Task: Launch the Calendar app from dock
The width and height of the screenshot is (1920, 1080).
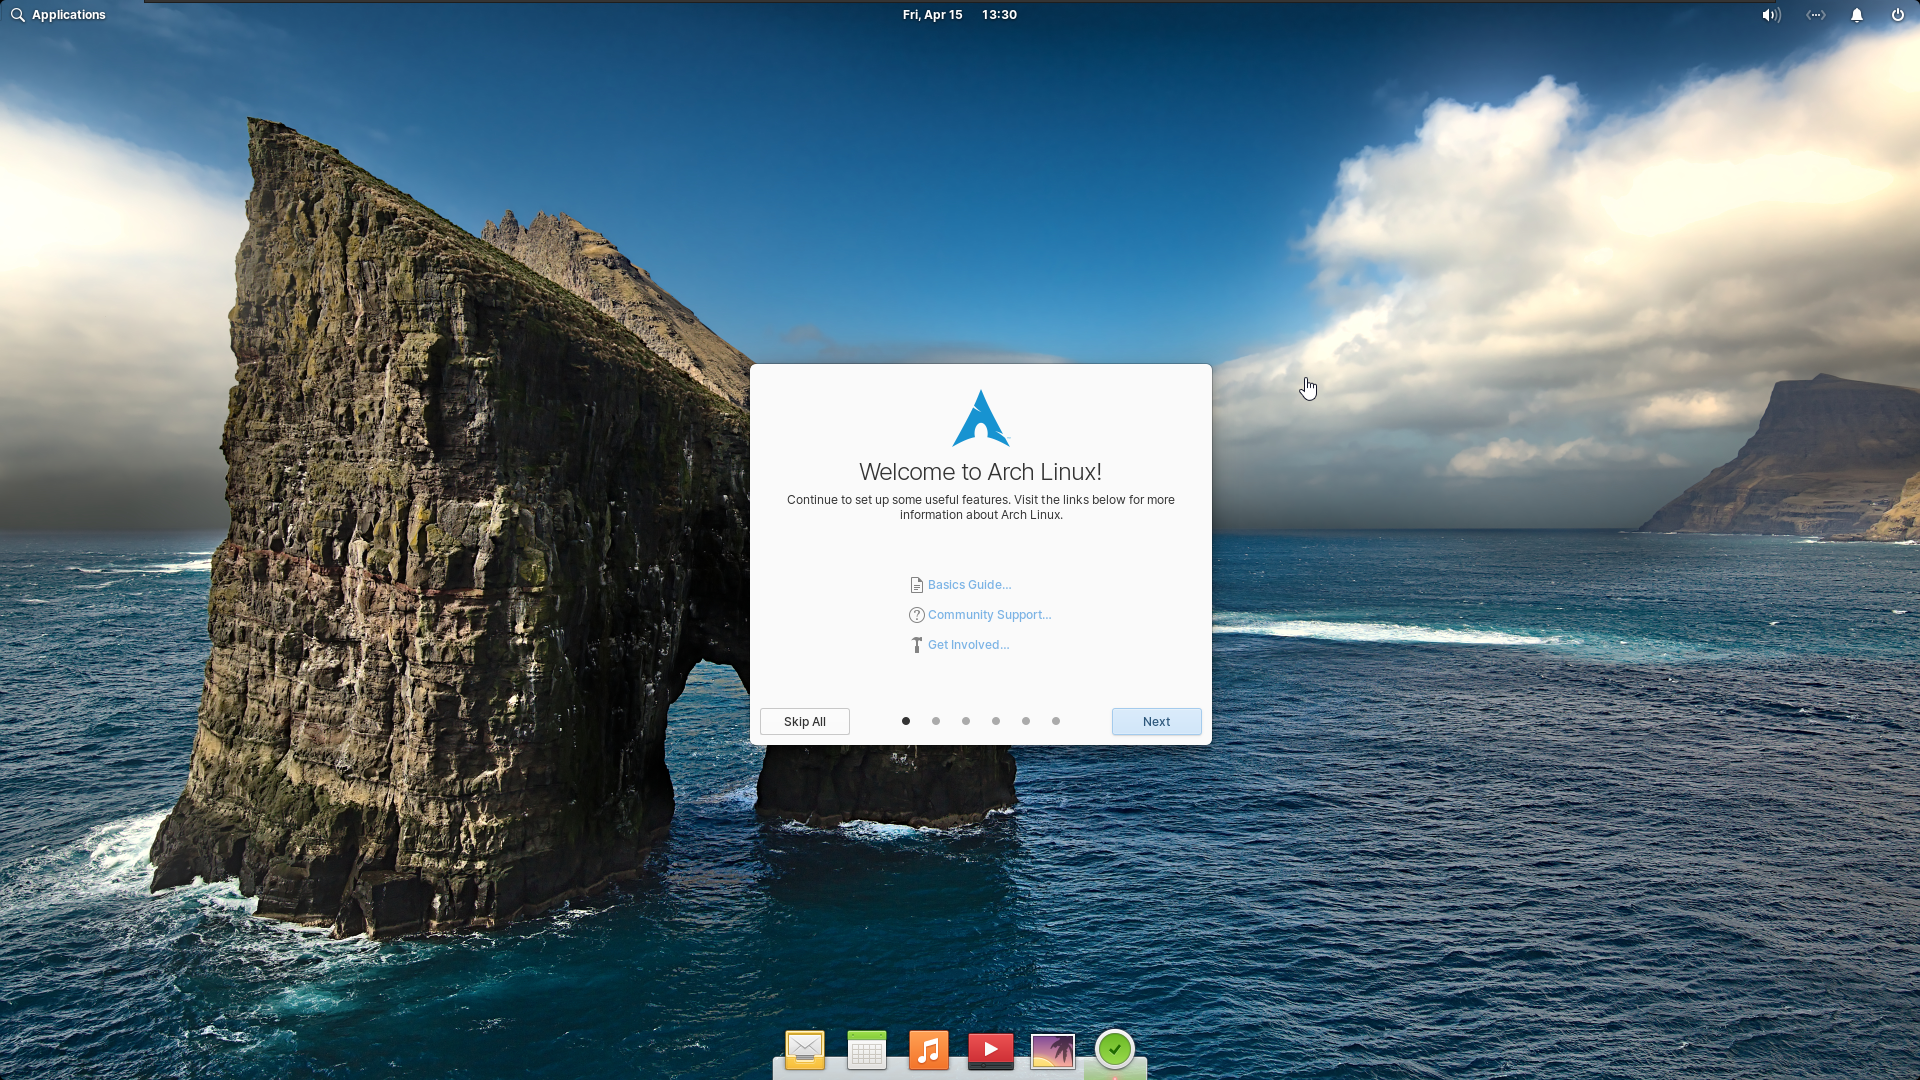Action: coord(867,1050)
